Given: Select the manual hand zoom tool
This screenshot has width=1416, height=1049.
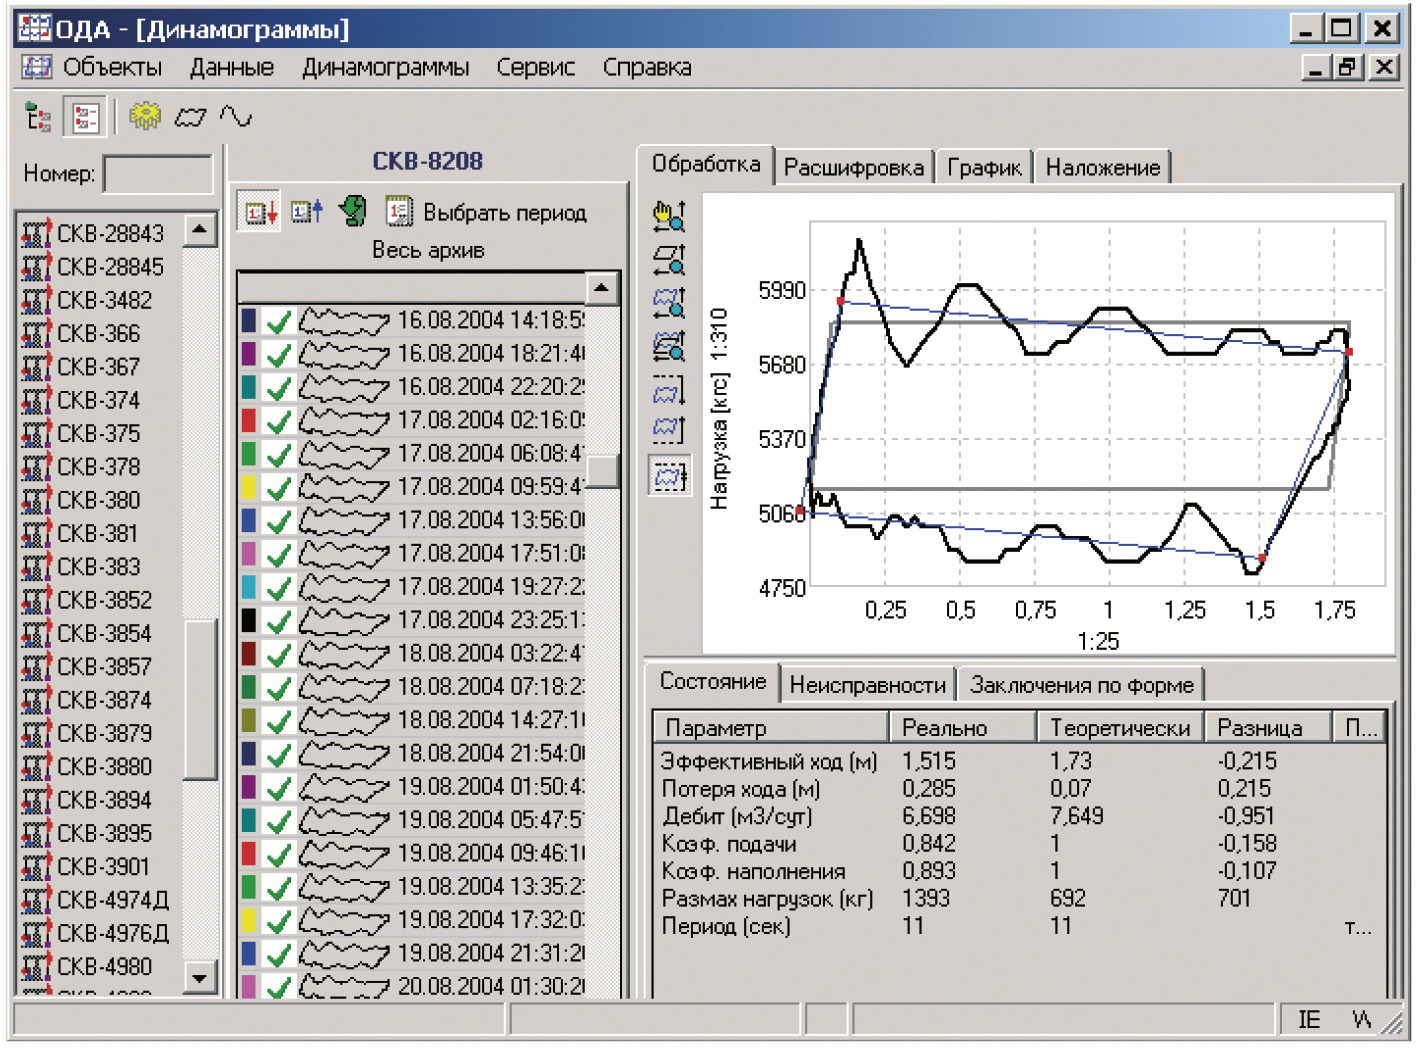Looking at the screenshot, I should coord(669,216).
